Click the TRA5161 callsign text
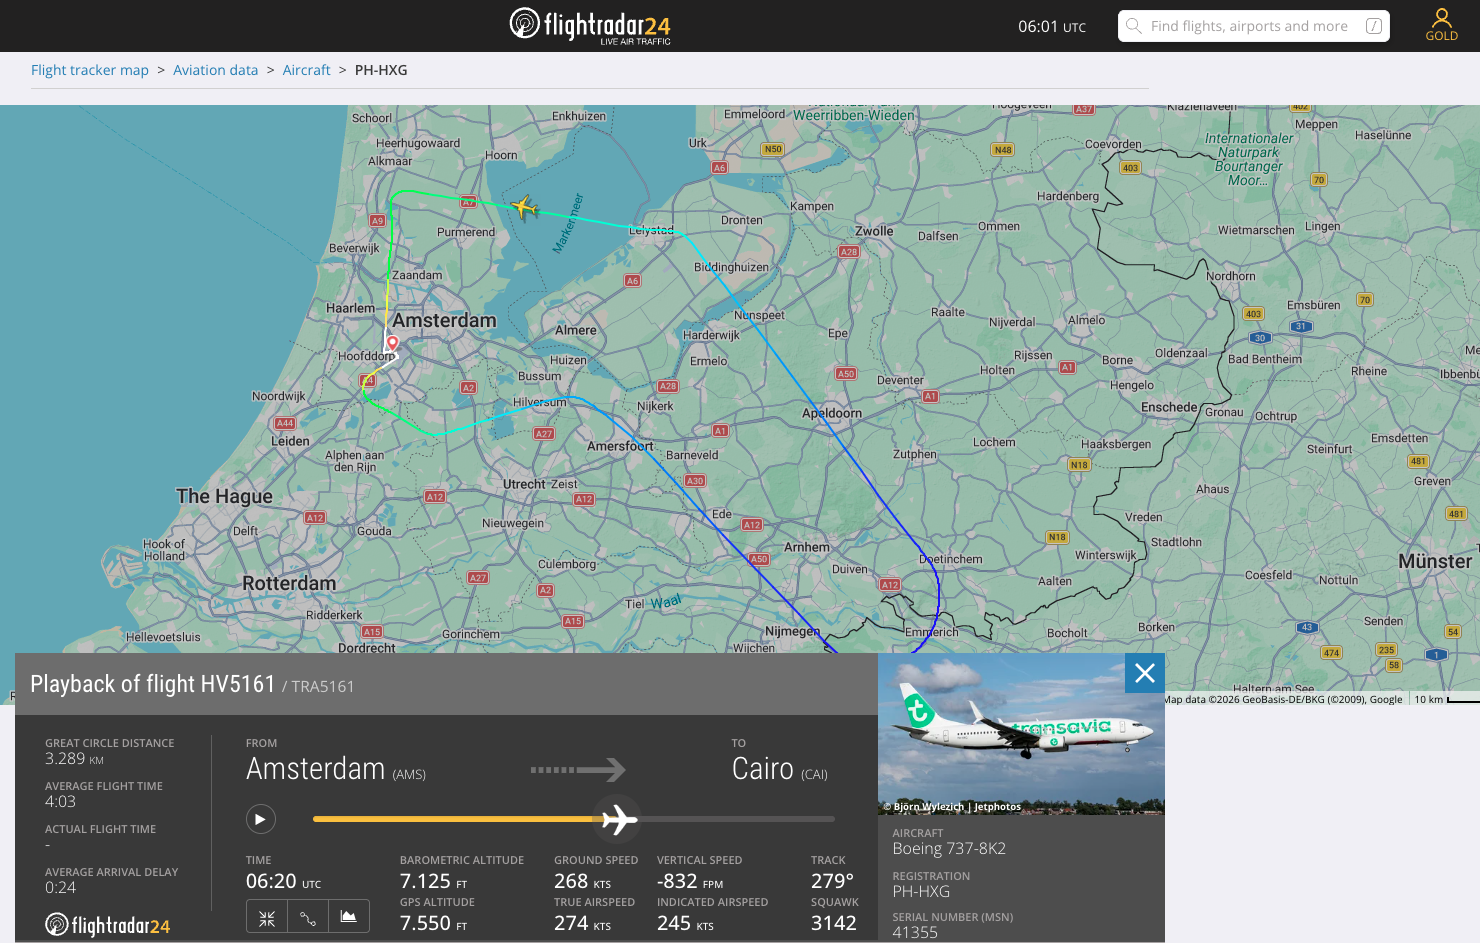 tap(322, 687)
